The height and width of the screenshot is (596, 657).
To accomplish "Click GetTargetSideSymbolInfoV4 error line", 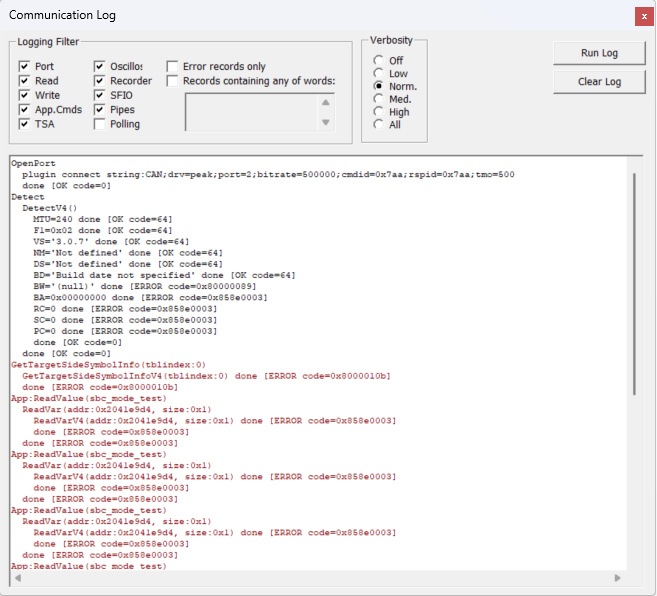I will tap(206, 376).
